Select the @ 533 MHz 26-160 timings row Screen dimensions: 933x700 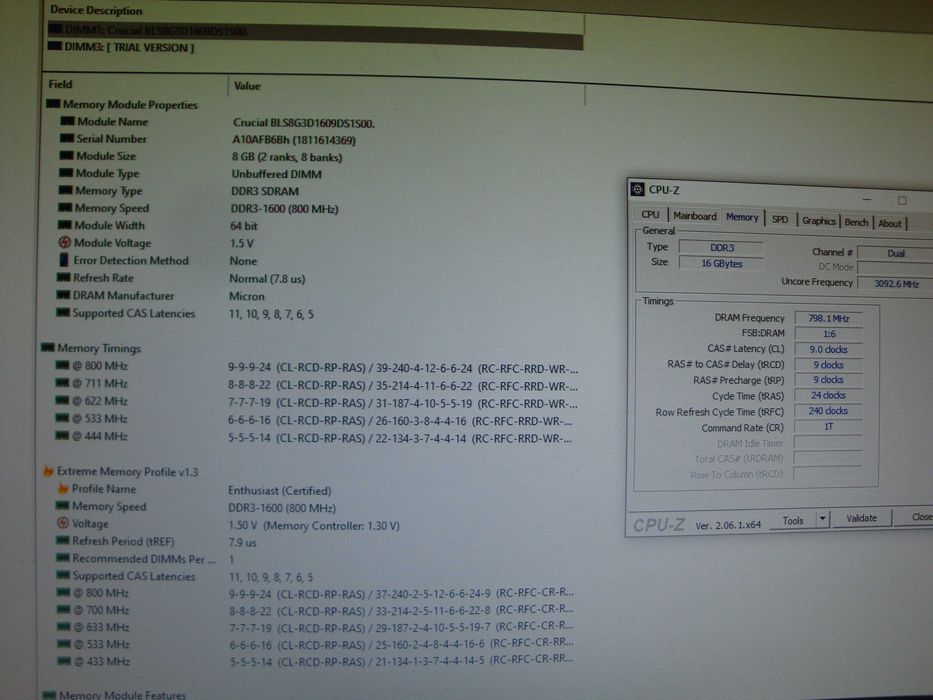(x=314, y=420)
